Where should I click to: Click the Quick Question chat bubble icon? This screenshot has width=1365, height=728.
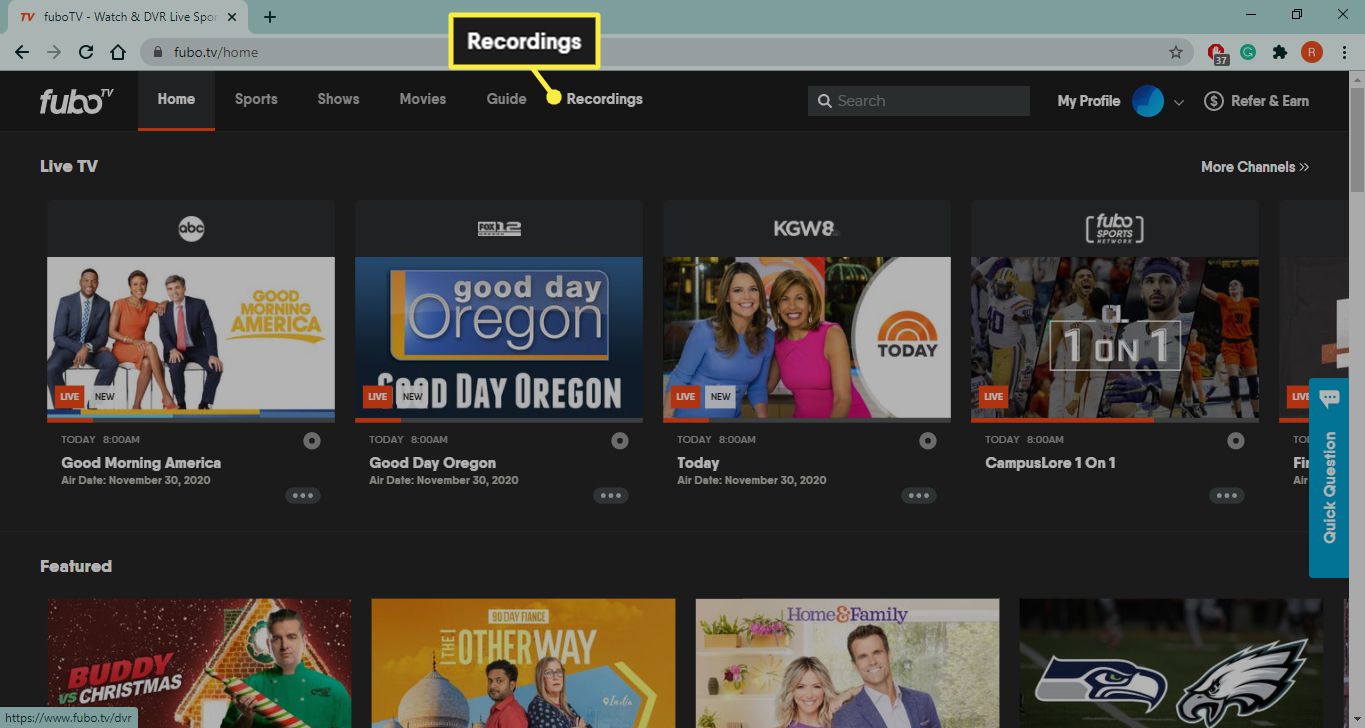click(x=1329, y=398)
